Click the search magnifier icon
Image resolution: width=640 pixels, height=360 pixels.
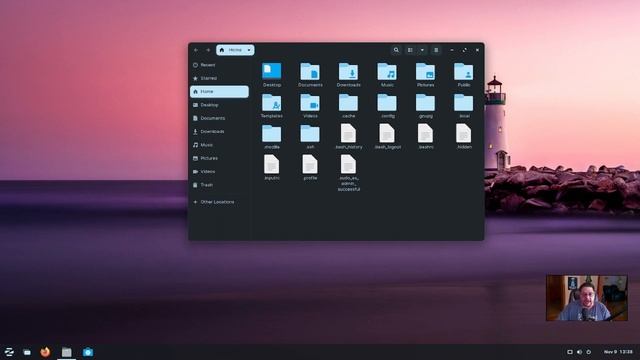click(x=396, y=50)
